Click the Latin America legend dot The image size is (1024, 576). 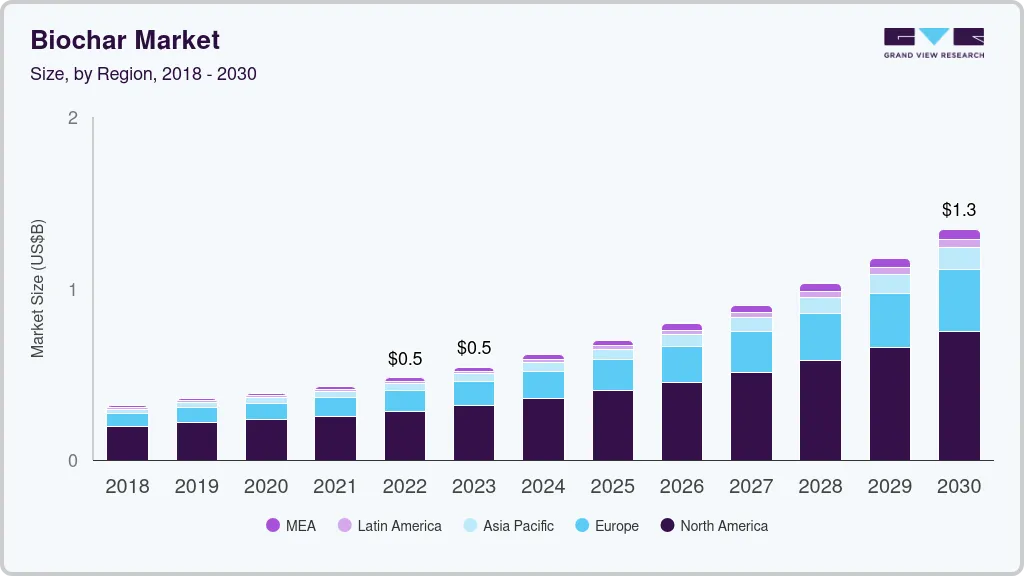pos(344,525)
